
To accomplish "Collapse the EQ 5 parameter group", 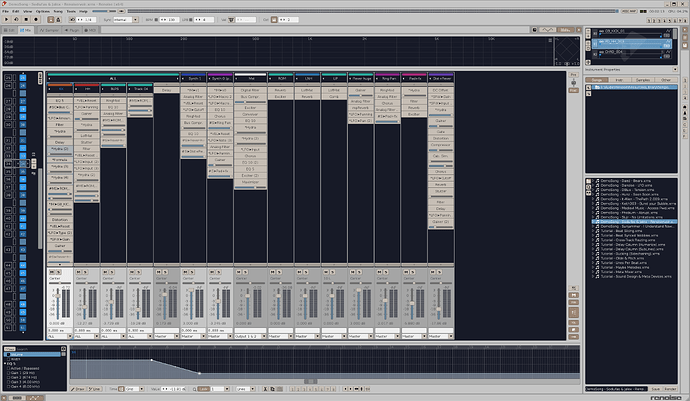I will pyautogui.click(x=5, y=364).
